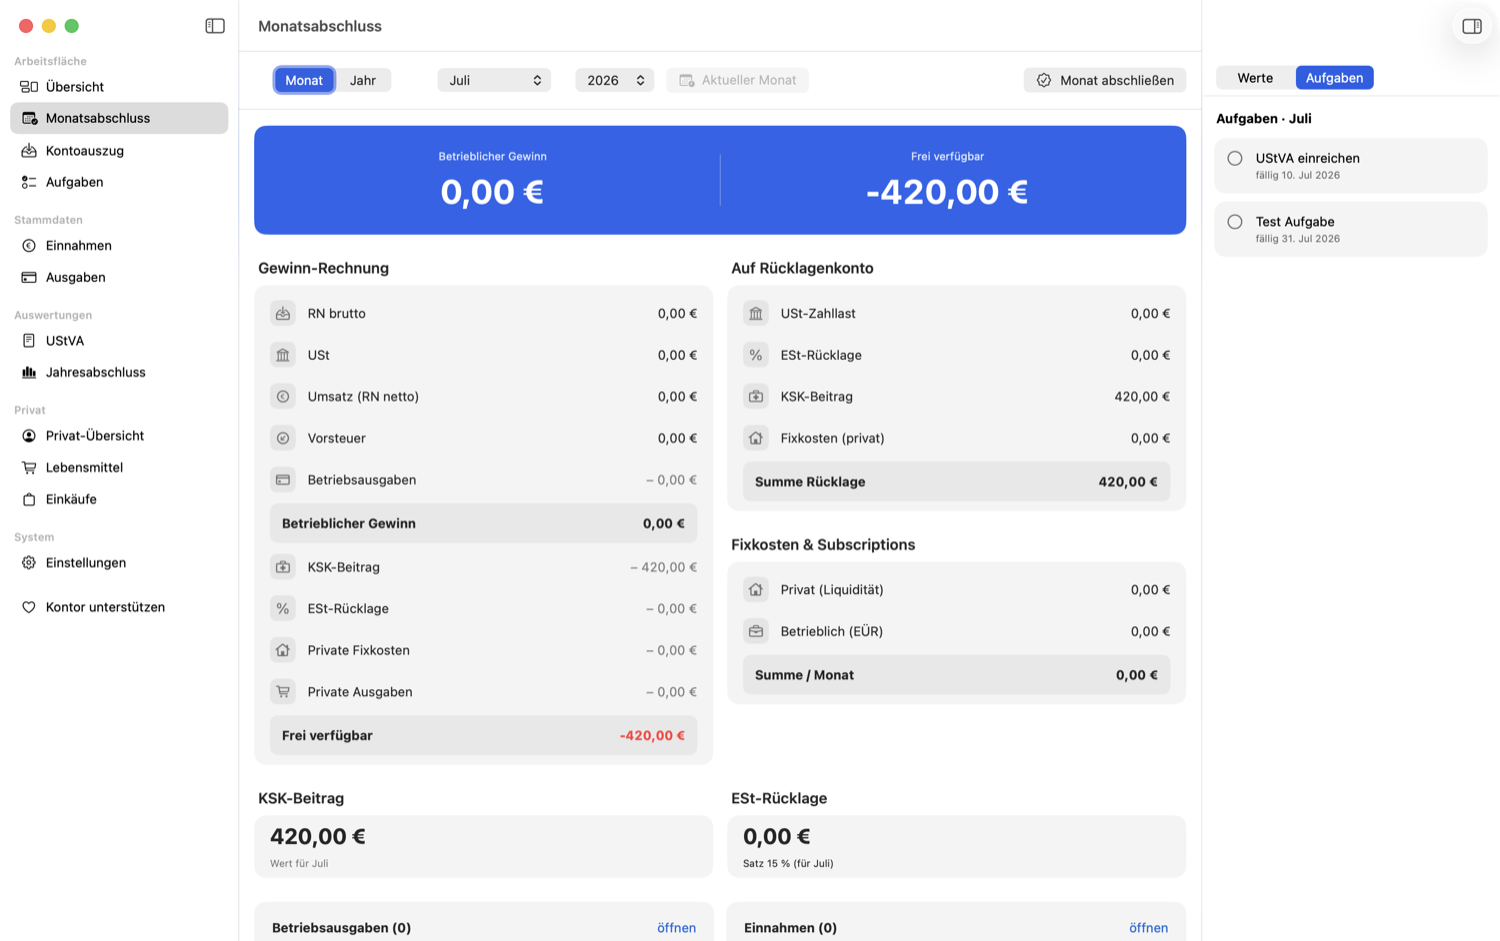Click the Ausgaben card icon

point(29,277)
